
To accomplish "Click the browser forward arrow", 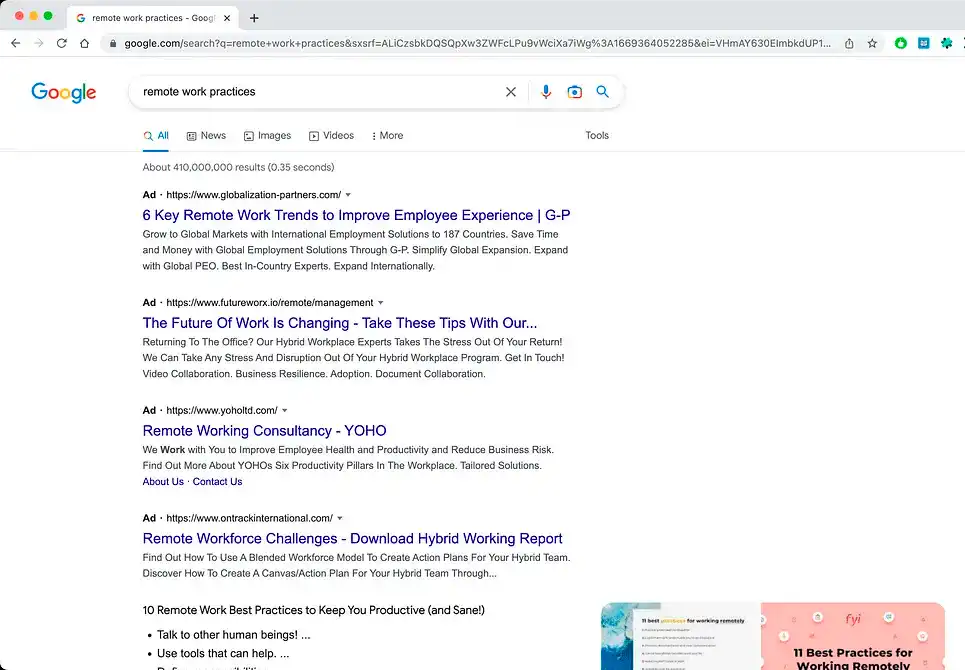I will (38, 43).
